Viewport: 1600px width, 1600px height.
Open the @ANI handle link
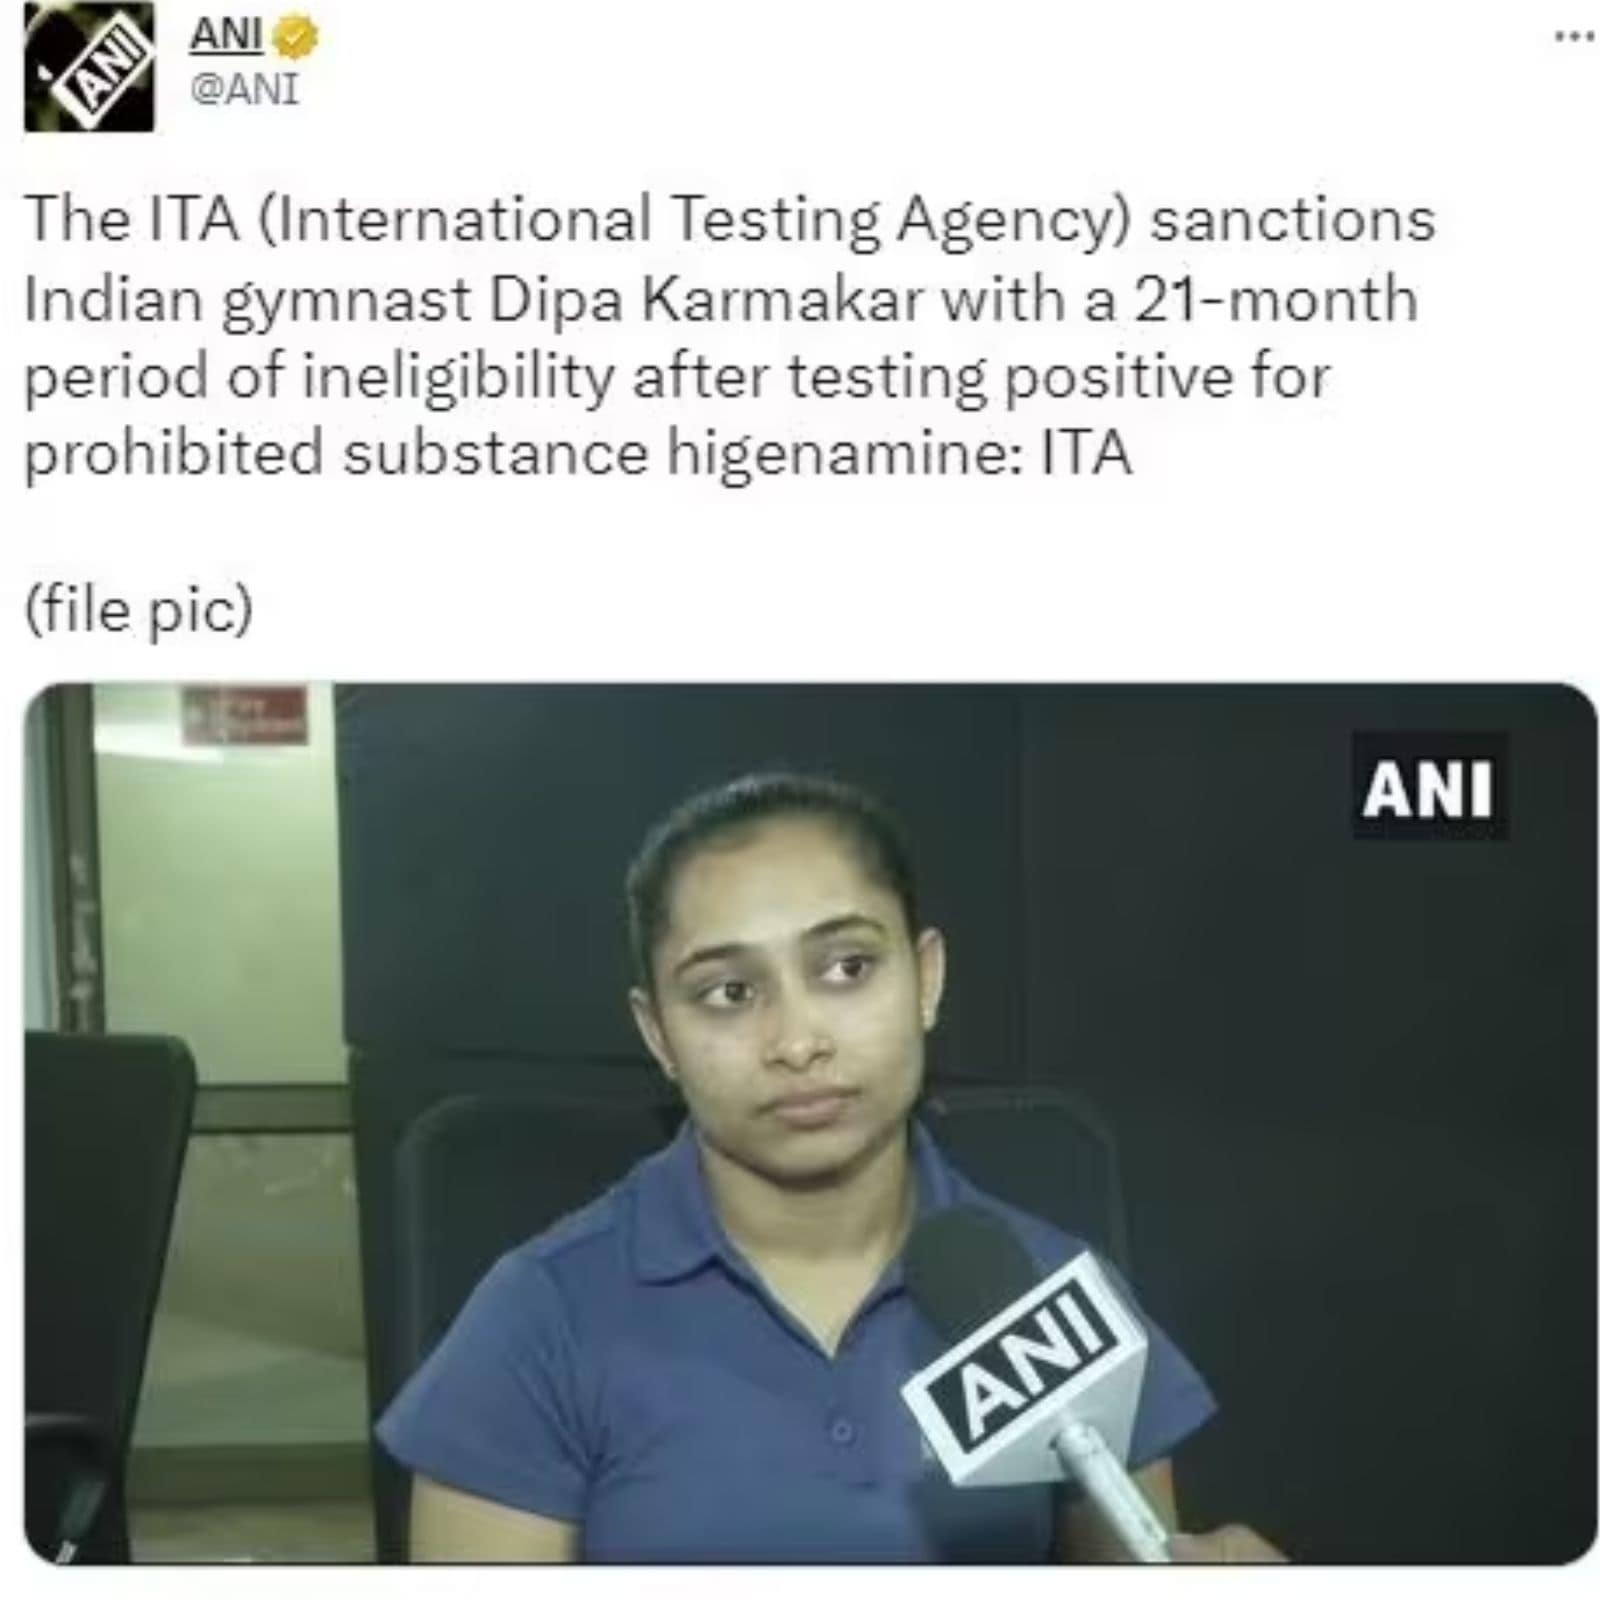tap(245, 90)
